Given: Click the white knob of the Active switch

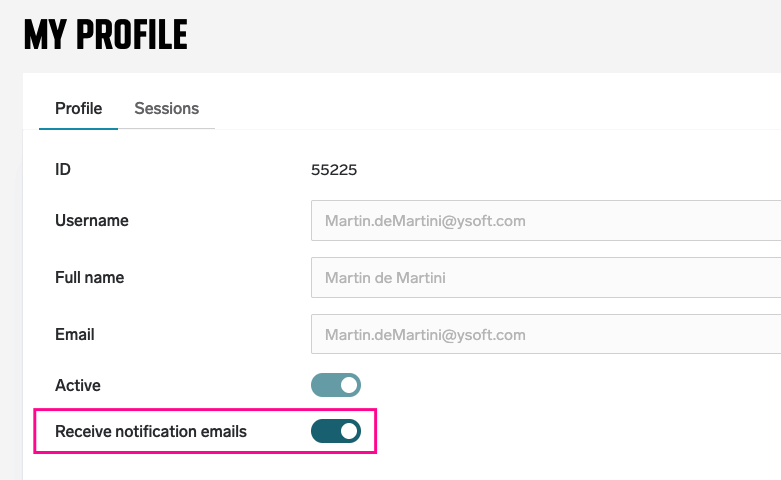Looking at the screenshot, I should tap(348, 385).
